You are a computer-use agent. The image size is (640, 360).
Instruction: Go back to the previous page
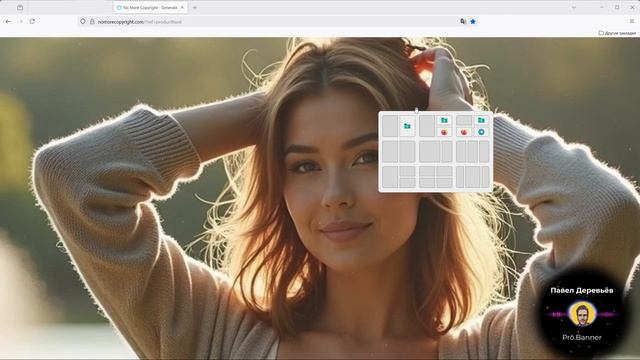pos(9,21)
